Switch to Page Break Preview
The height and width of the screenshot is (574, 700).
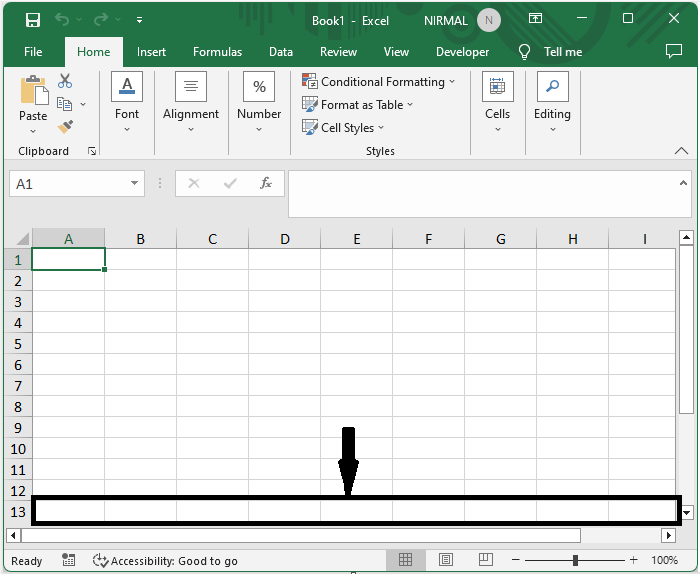coord(485,559)
